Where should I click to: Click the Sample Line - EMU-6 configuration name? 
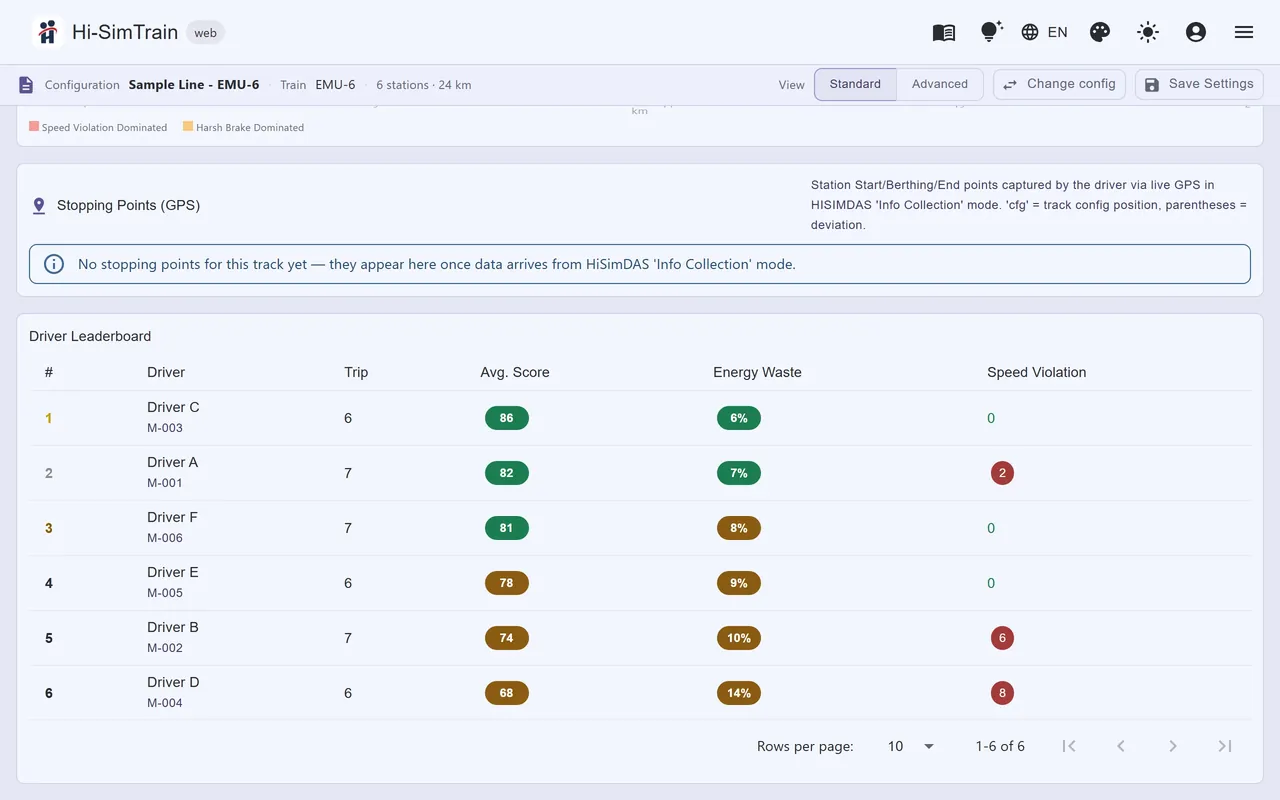click(x=194, y=85)
